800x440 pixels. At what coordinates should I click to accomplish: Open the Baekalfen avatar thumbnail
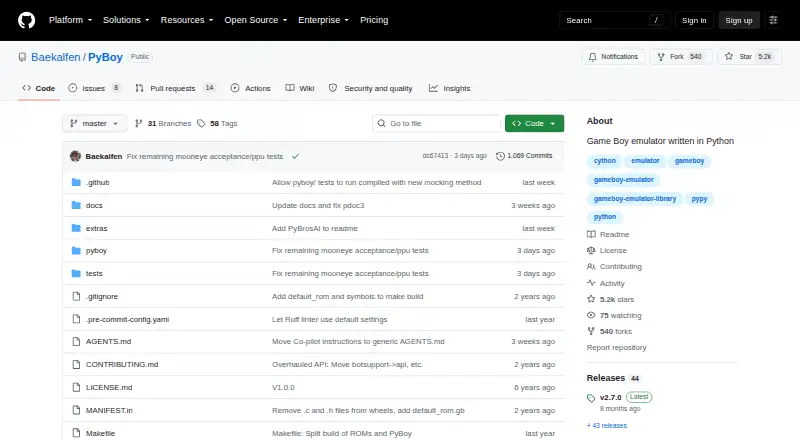point(76,156)
